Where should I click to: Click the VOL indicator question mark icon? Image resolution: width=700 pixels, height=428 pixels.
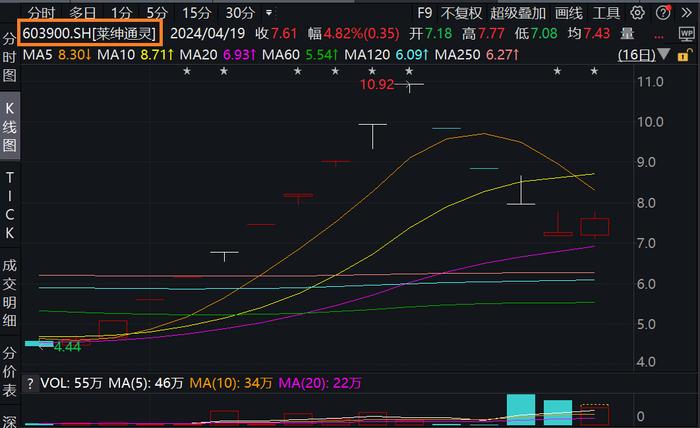[30, 383]
